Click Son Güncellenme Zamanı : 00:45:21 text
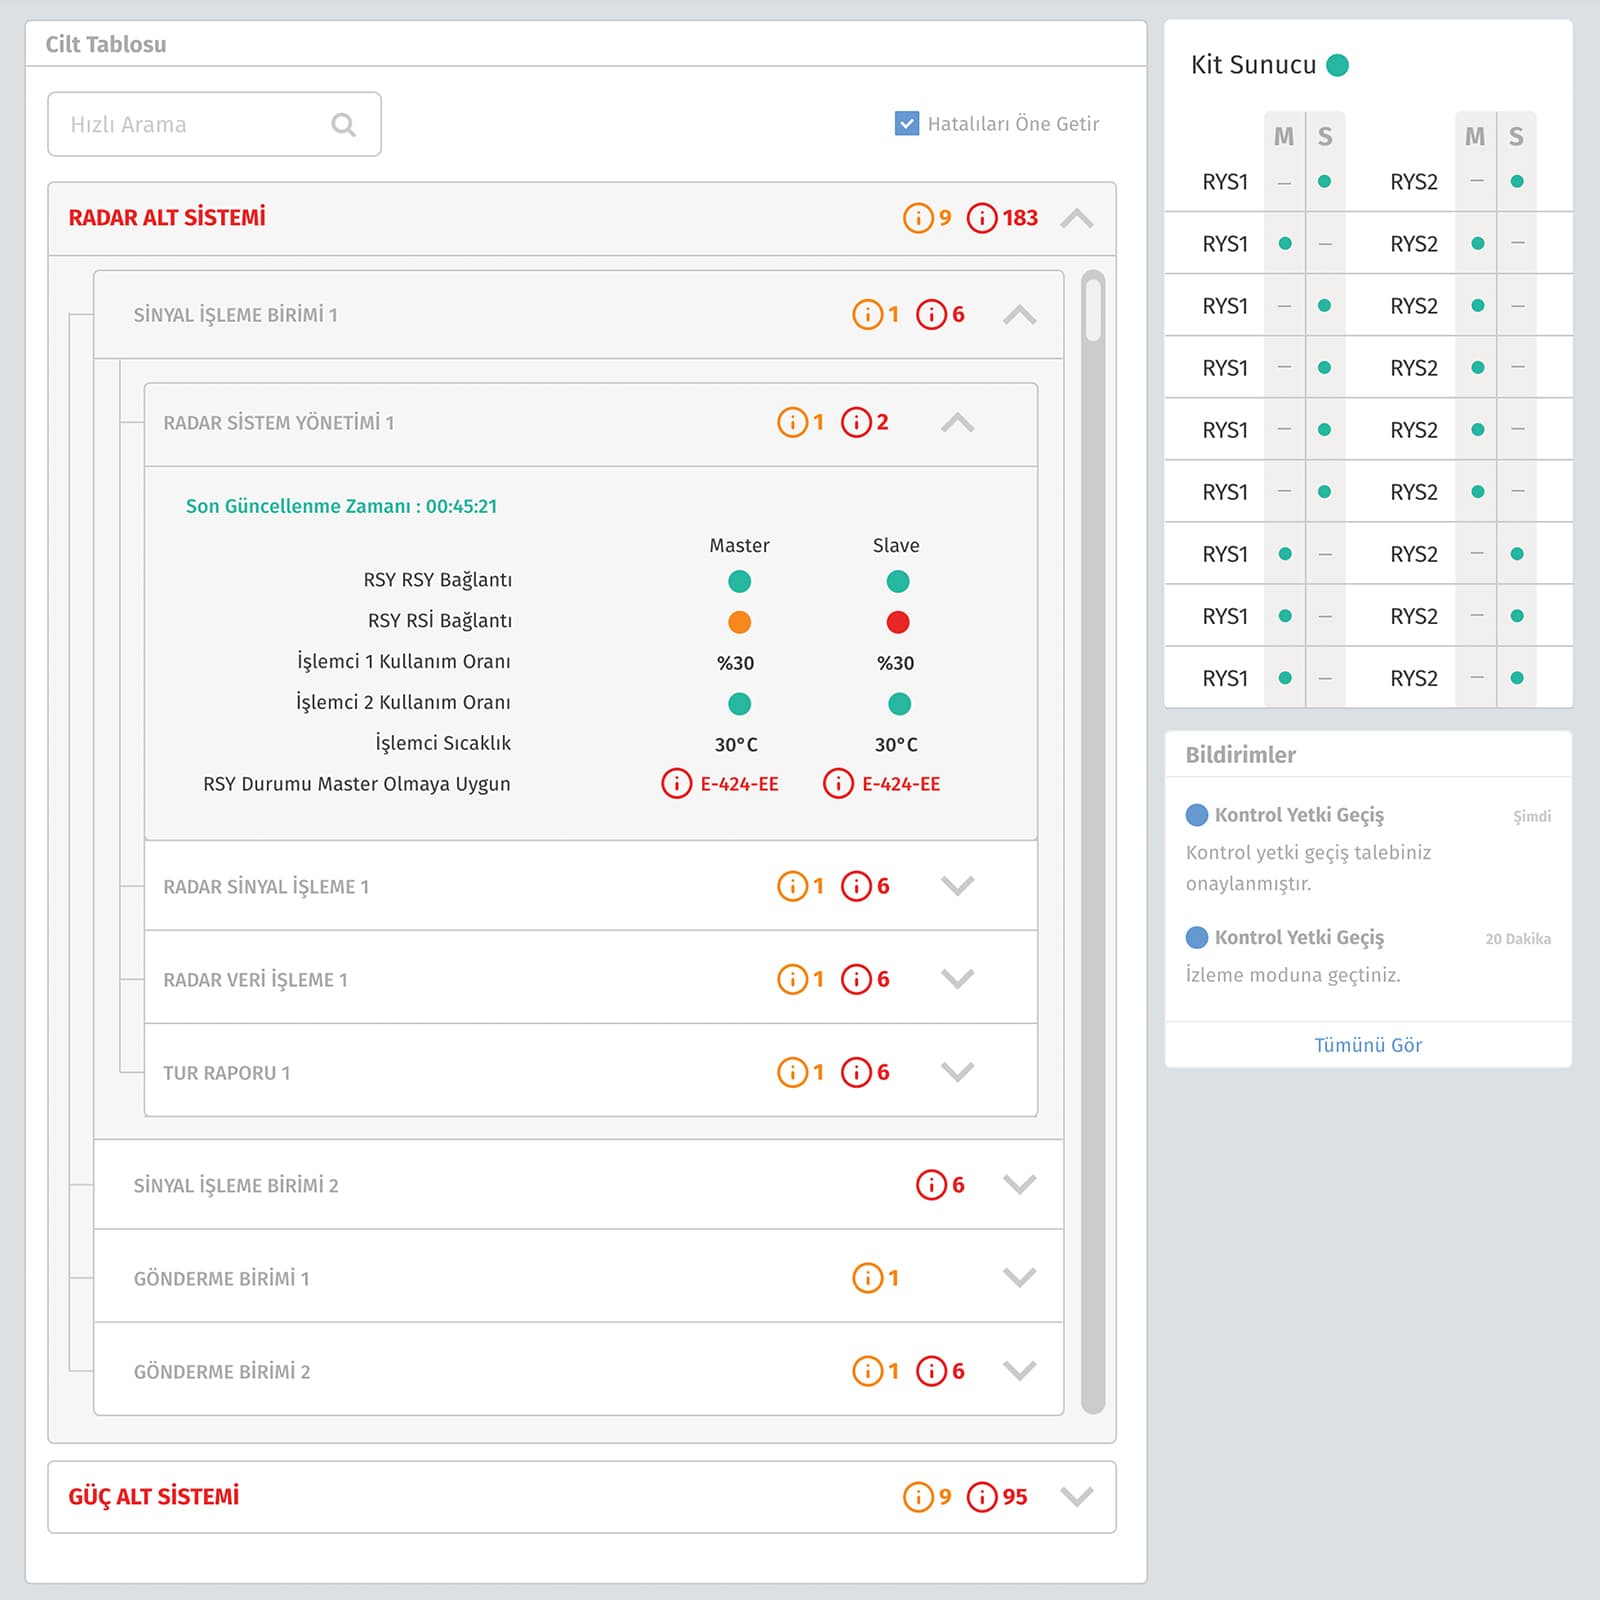Viewport: 1600px width, 1600px height. coord(341,506)
